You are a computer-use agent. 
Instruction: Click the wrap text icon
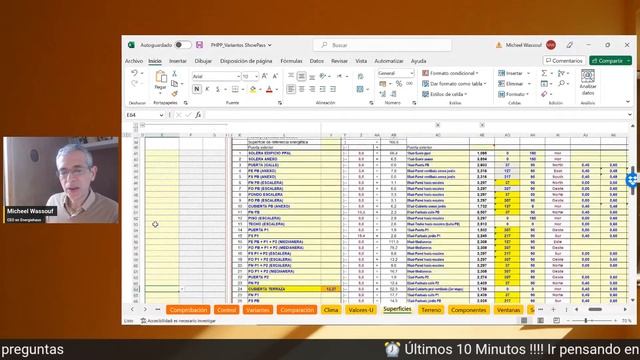(360, 76)
